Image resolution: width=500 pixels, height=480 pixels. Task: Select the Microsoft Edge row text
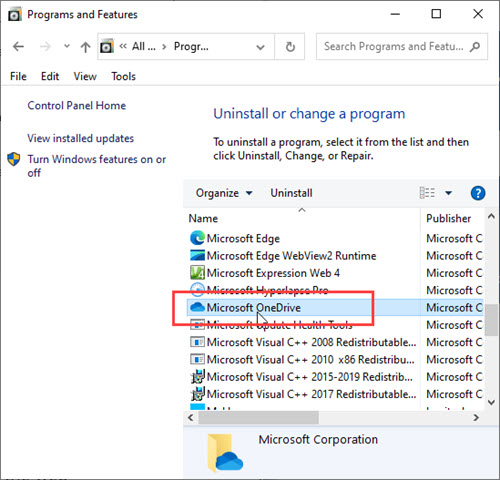click(243, 238)
